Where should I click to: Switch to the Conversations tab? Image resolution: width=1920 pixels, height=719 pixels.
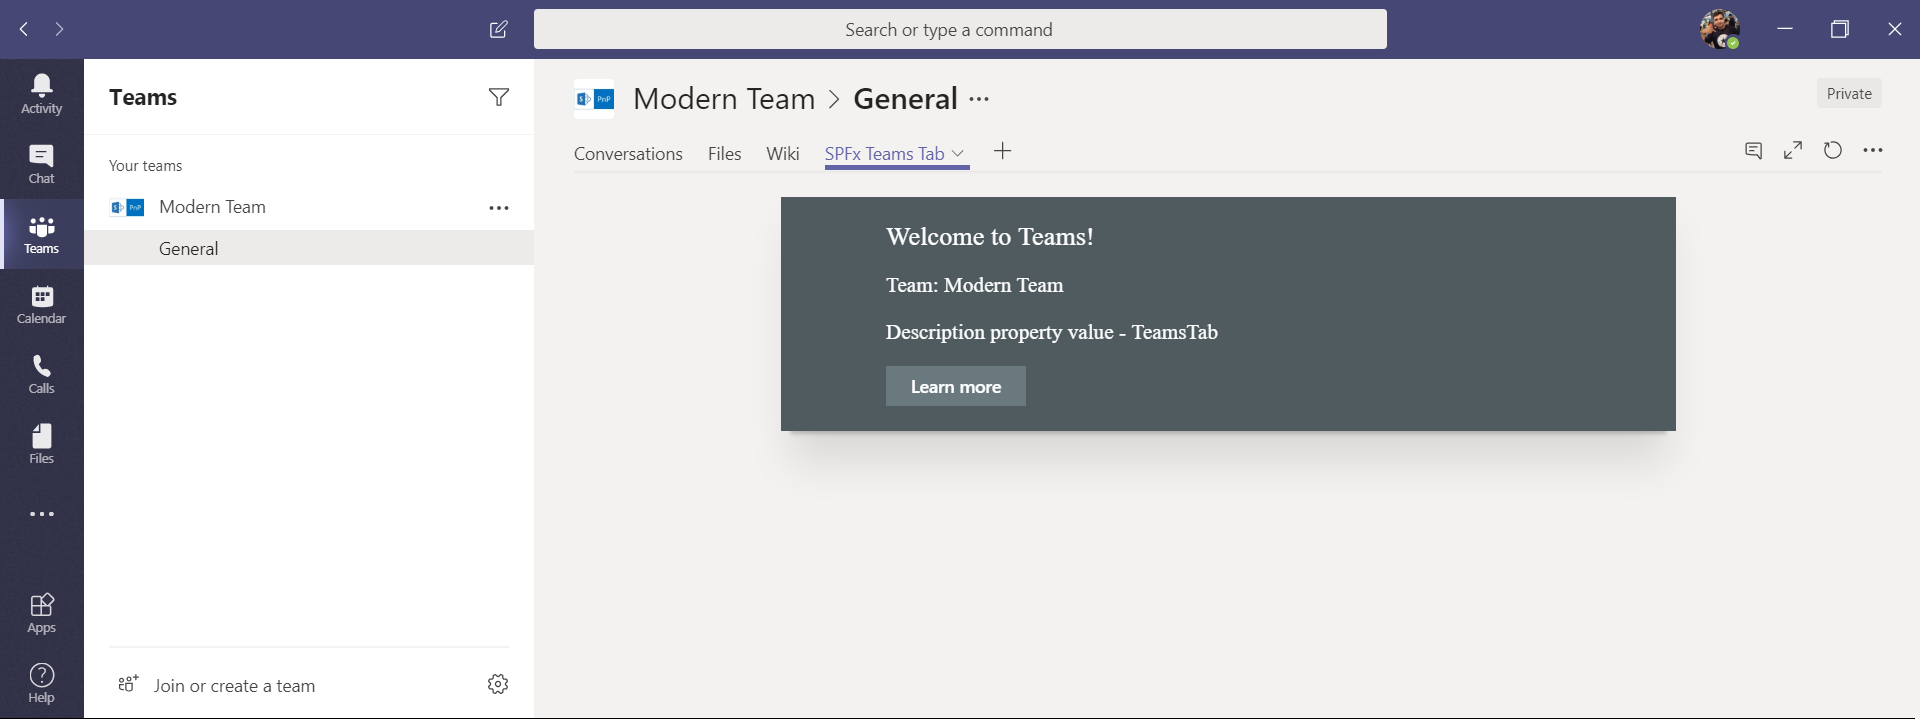tap(628, 153)
